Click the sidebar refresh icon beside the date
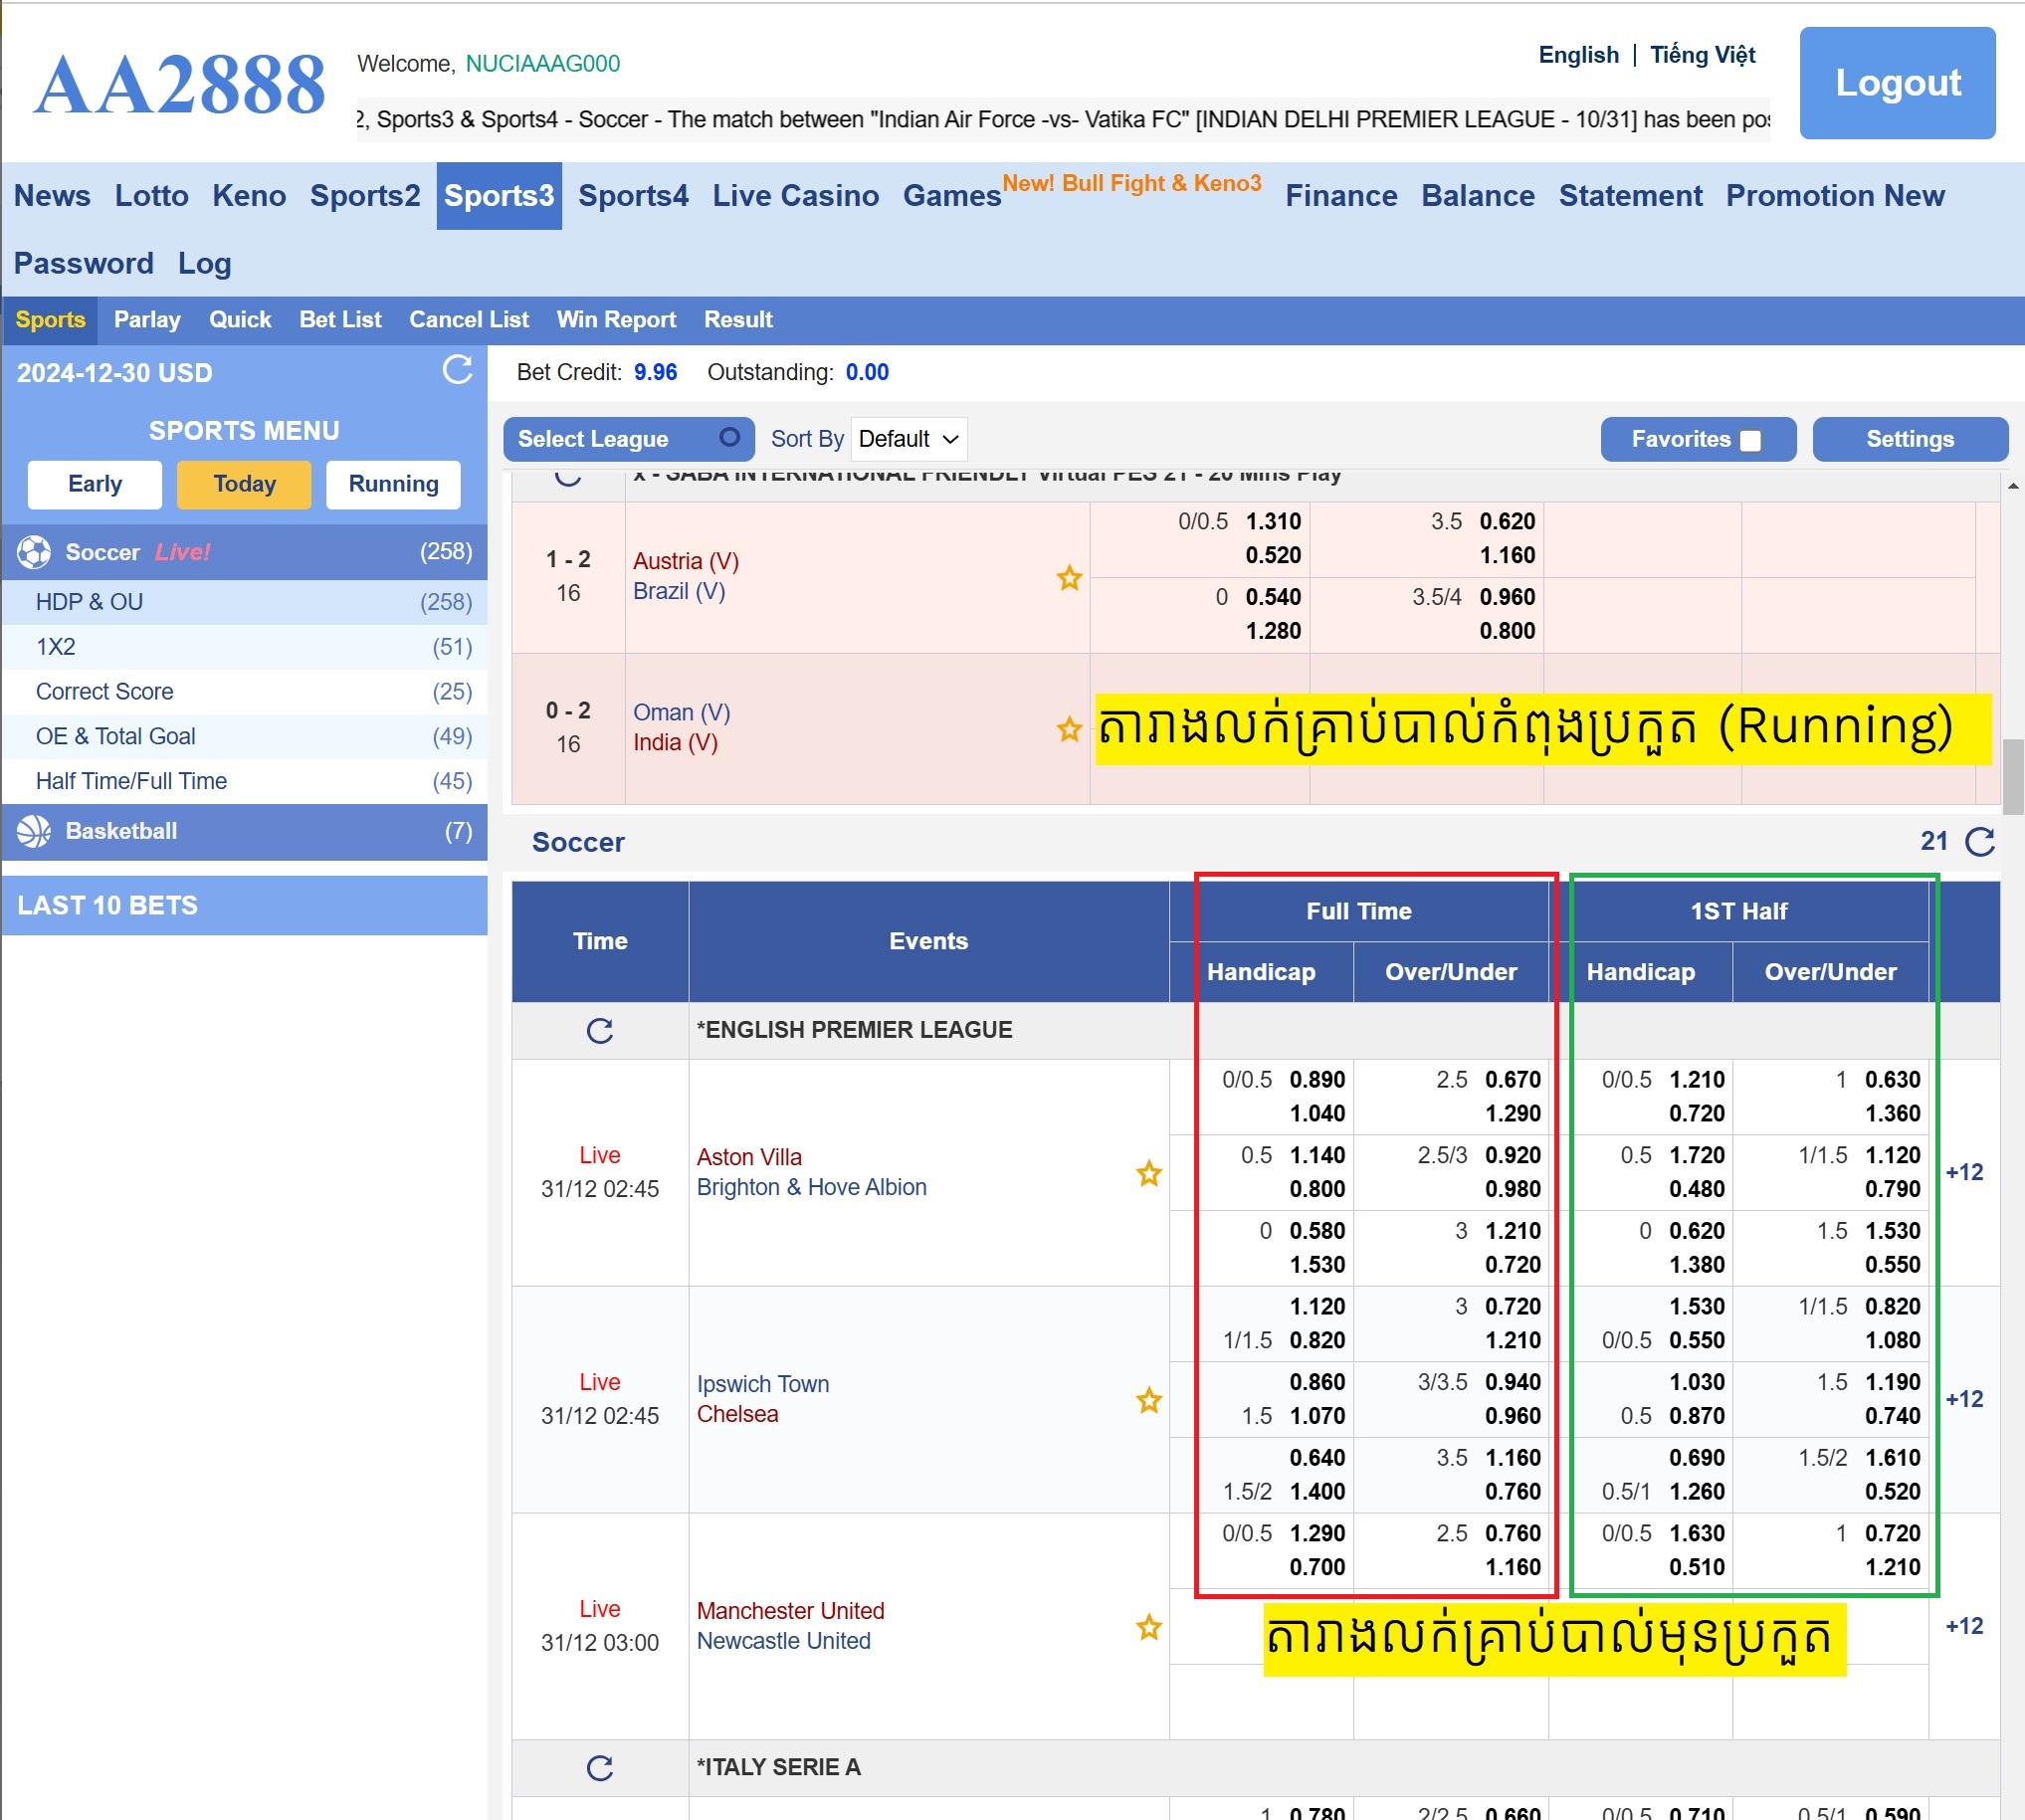The height and width of the screenshot is (1820, 2025). [x=457, y=370]
